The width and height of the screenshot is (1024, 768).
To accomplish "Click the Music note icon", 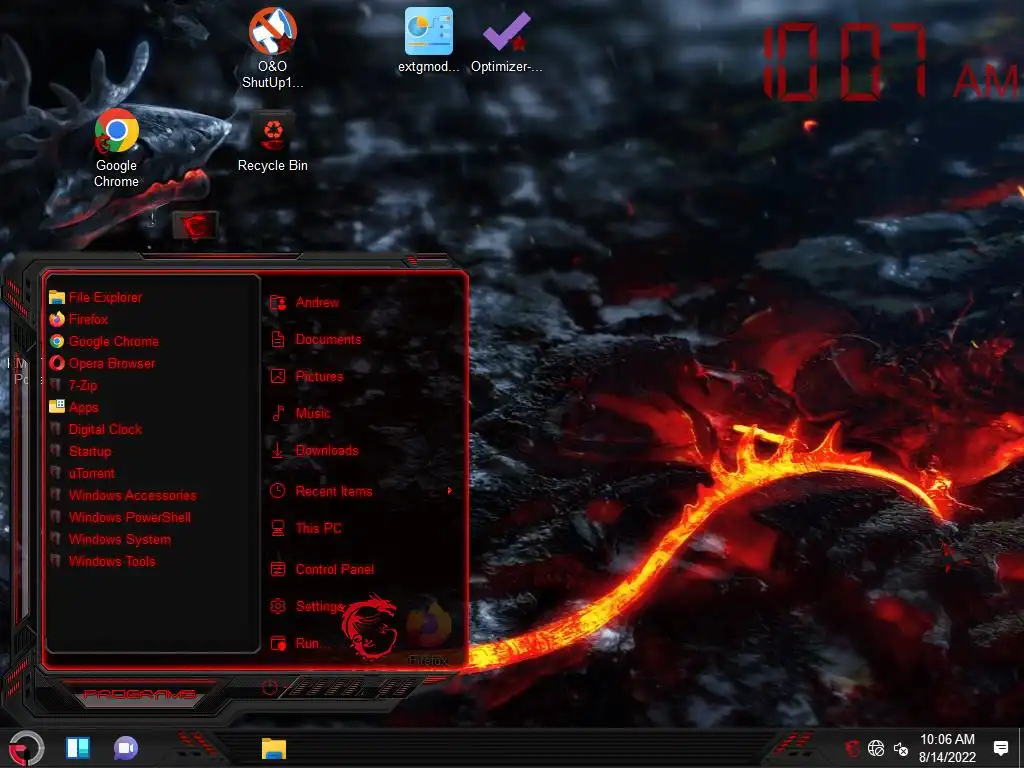I will (x=278, y=413).
